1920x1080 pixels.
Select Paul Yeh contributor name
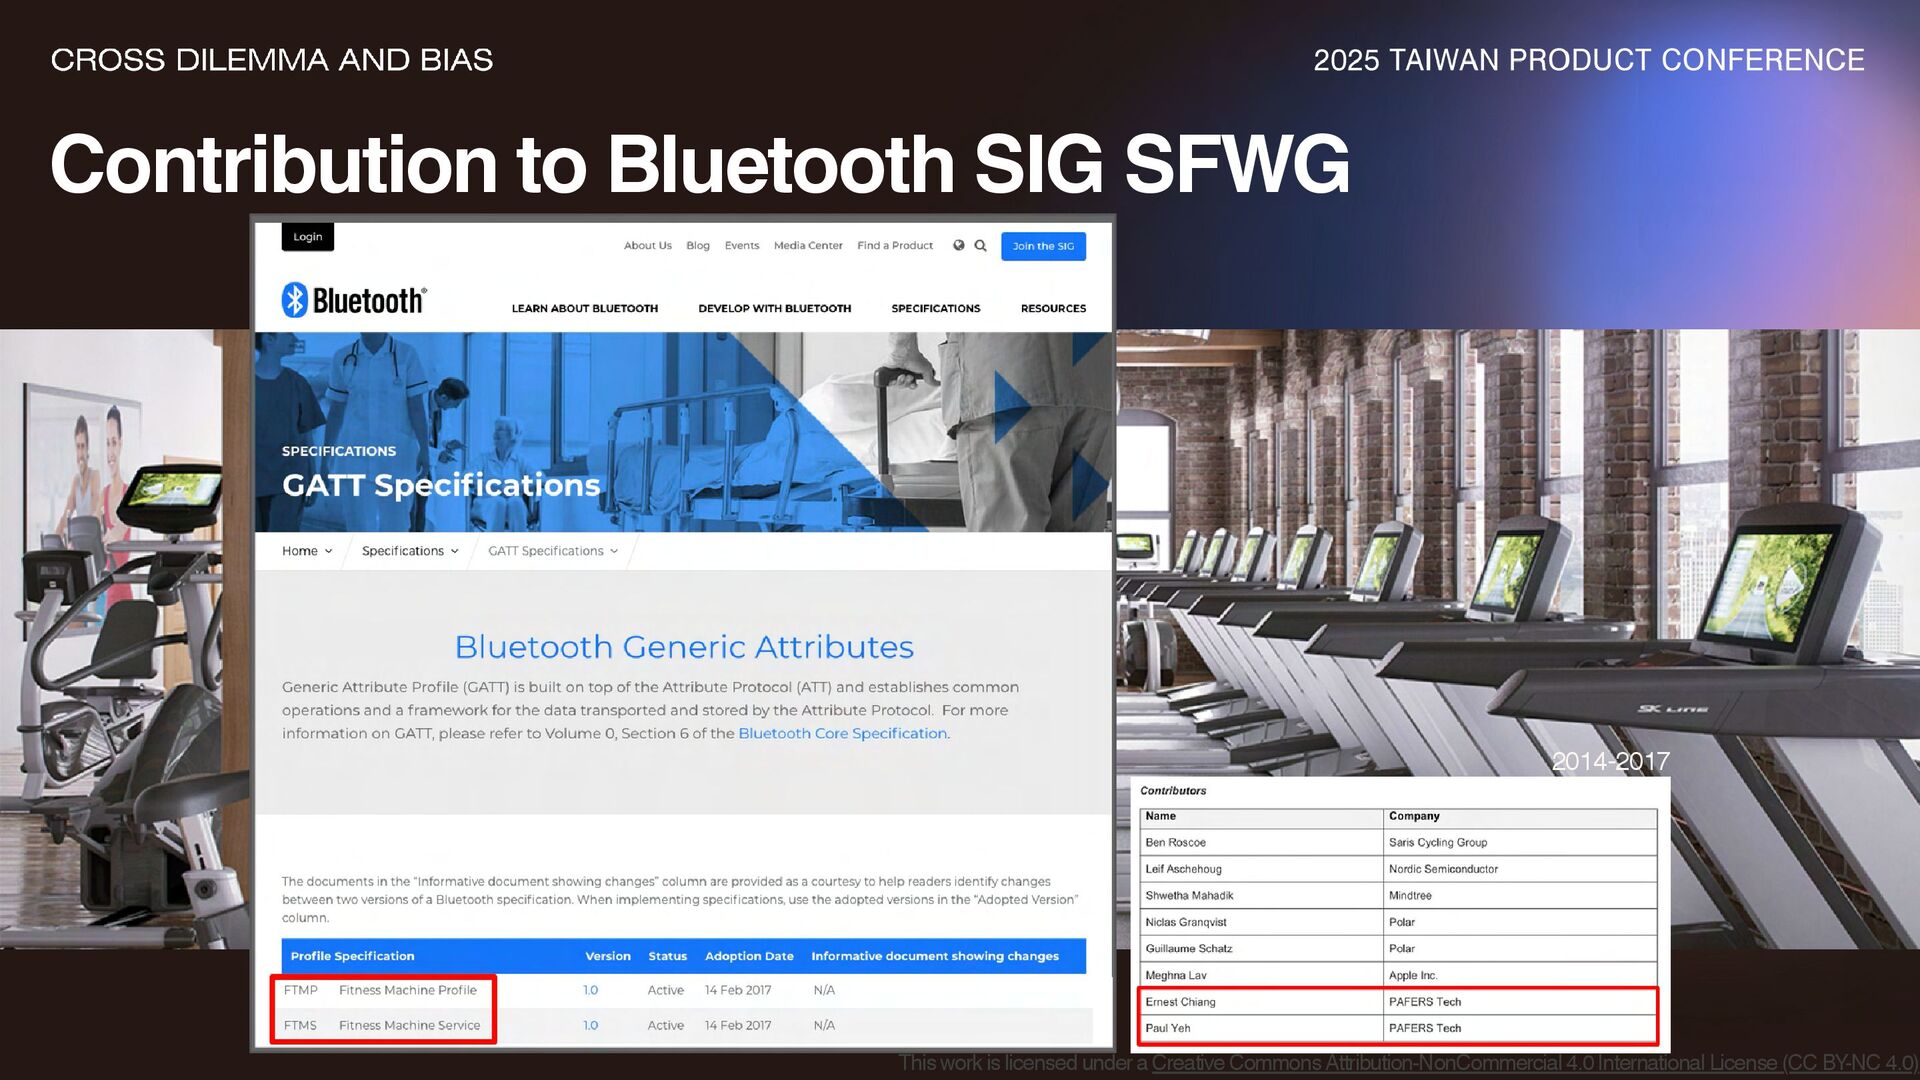[1167, 1028]
